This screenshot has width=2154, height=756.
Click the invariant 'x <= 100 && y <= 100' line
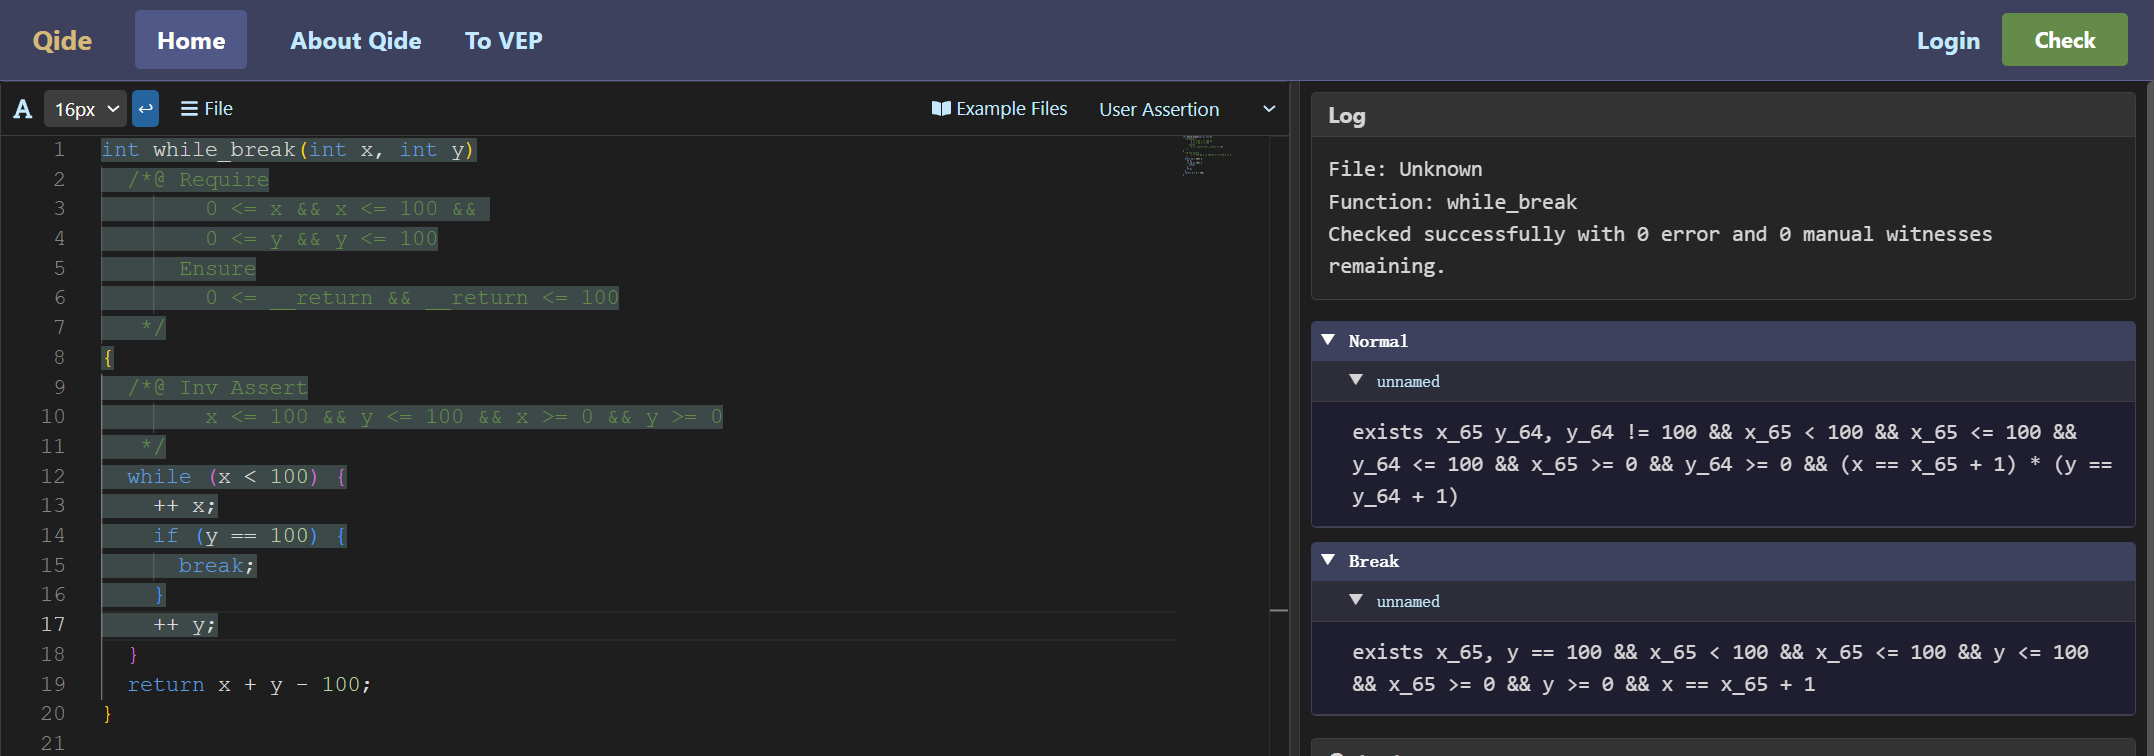[463, 417]
